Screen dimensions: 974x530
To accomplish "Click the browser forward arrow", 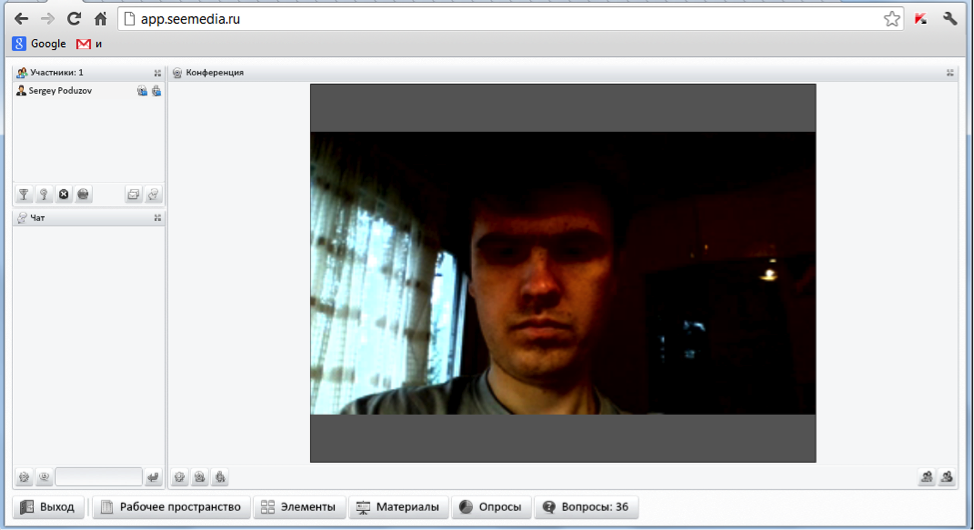I will pos(47,19).
